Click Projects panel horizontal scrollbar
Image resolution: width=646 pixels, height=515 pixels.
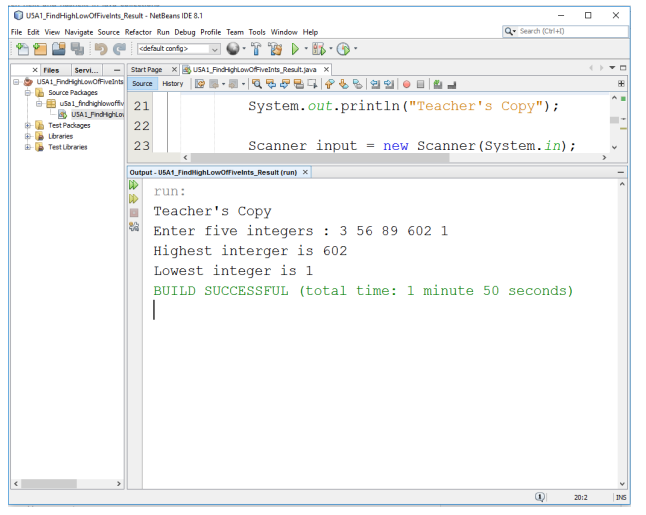tap(49, 483)
